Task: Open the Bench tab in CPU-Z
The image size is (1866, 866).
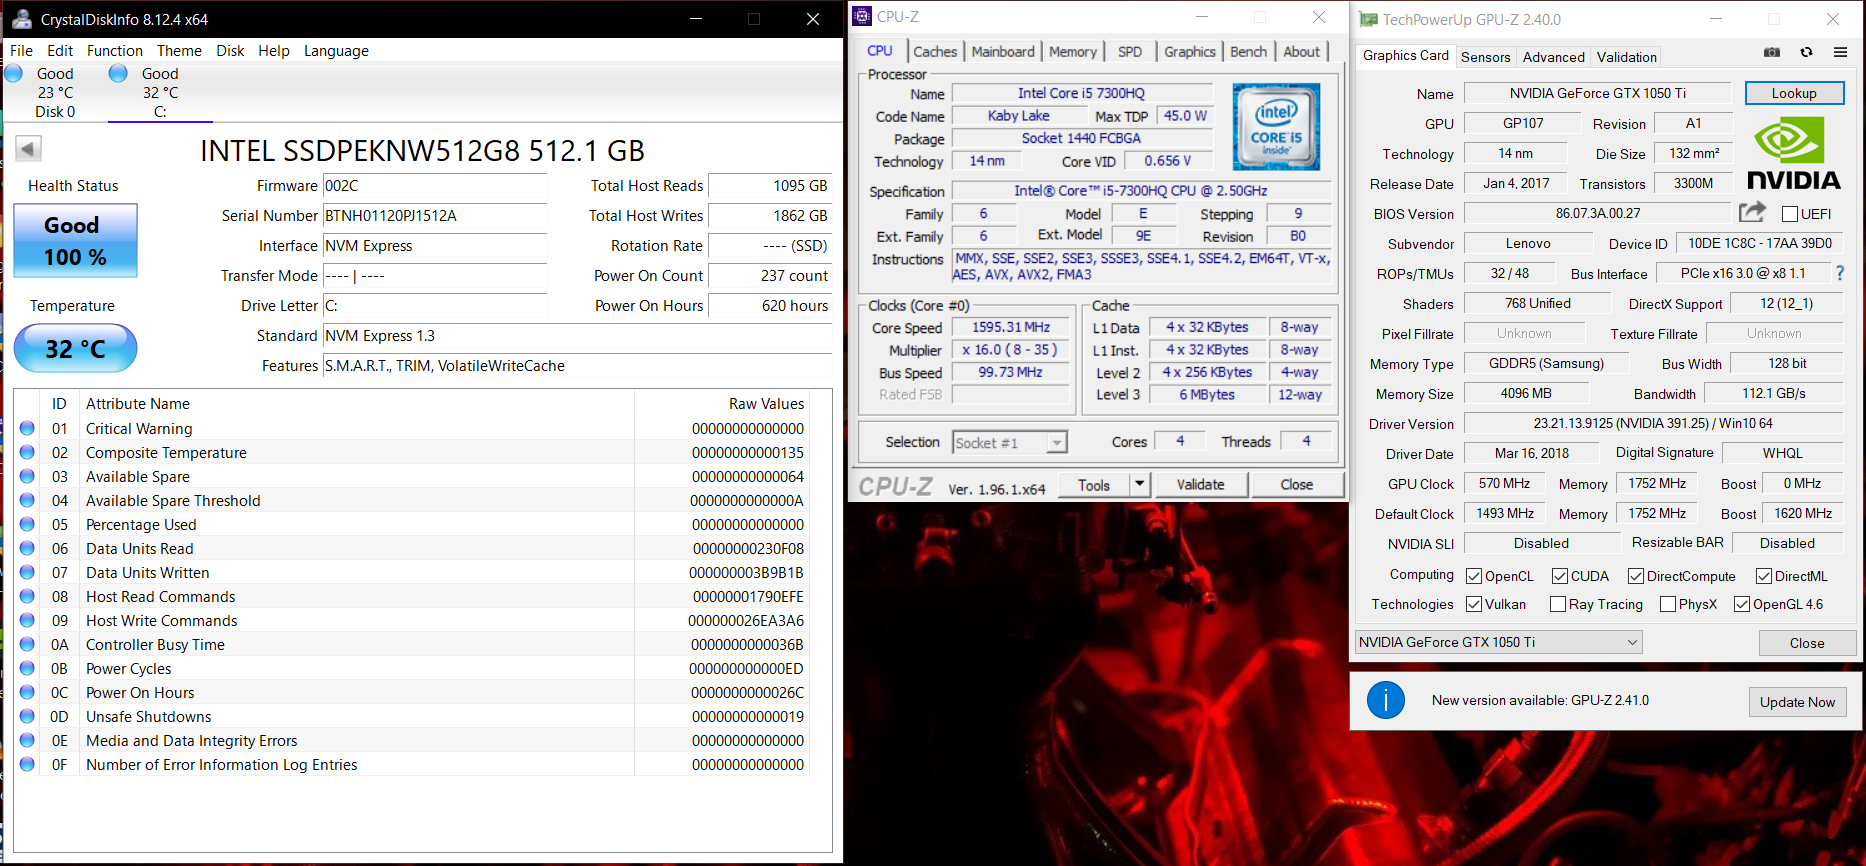Action: (1248, 51)
